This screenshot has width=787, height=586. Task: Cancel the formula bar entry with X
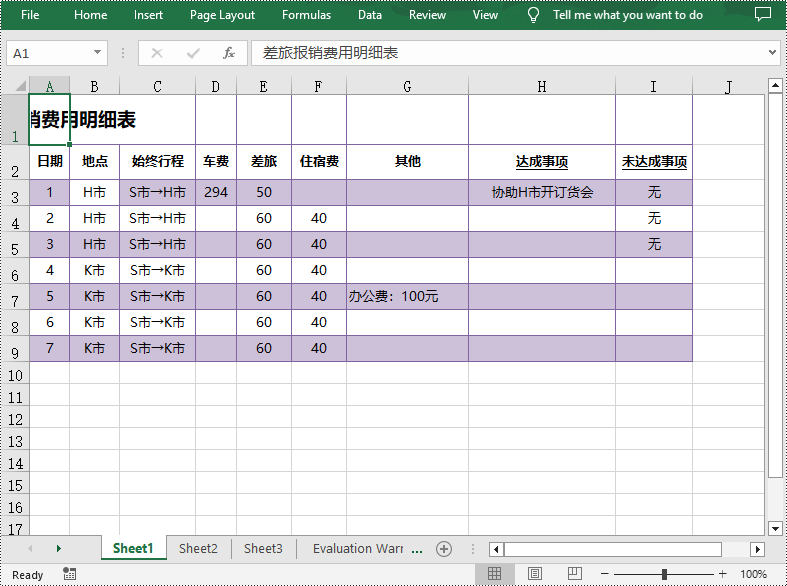157,53
